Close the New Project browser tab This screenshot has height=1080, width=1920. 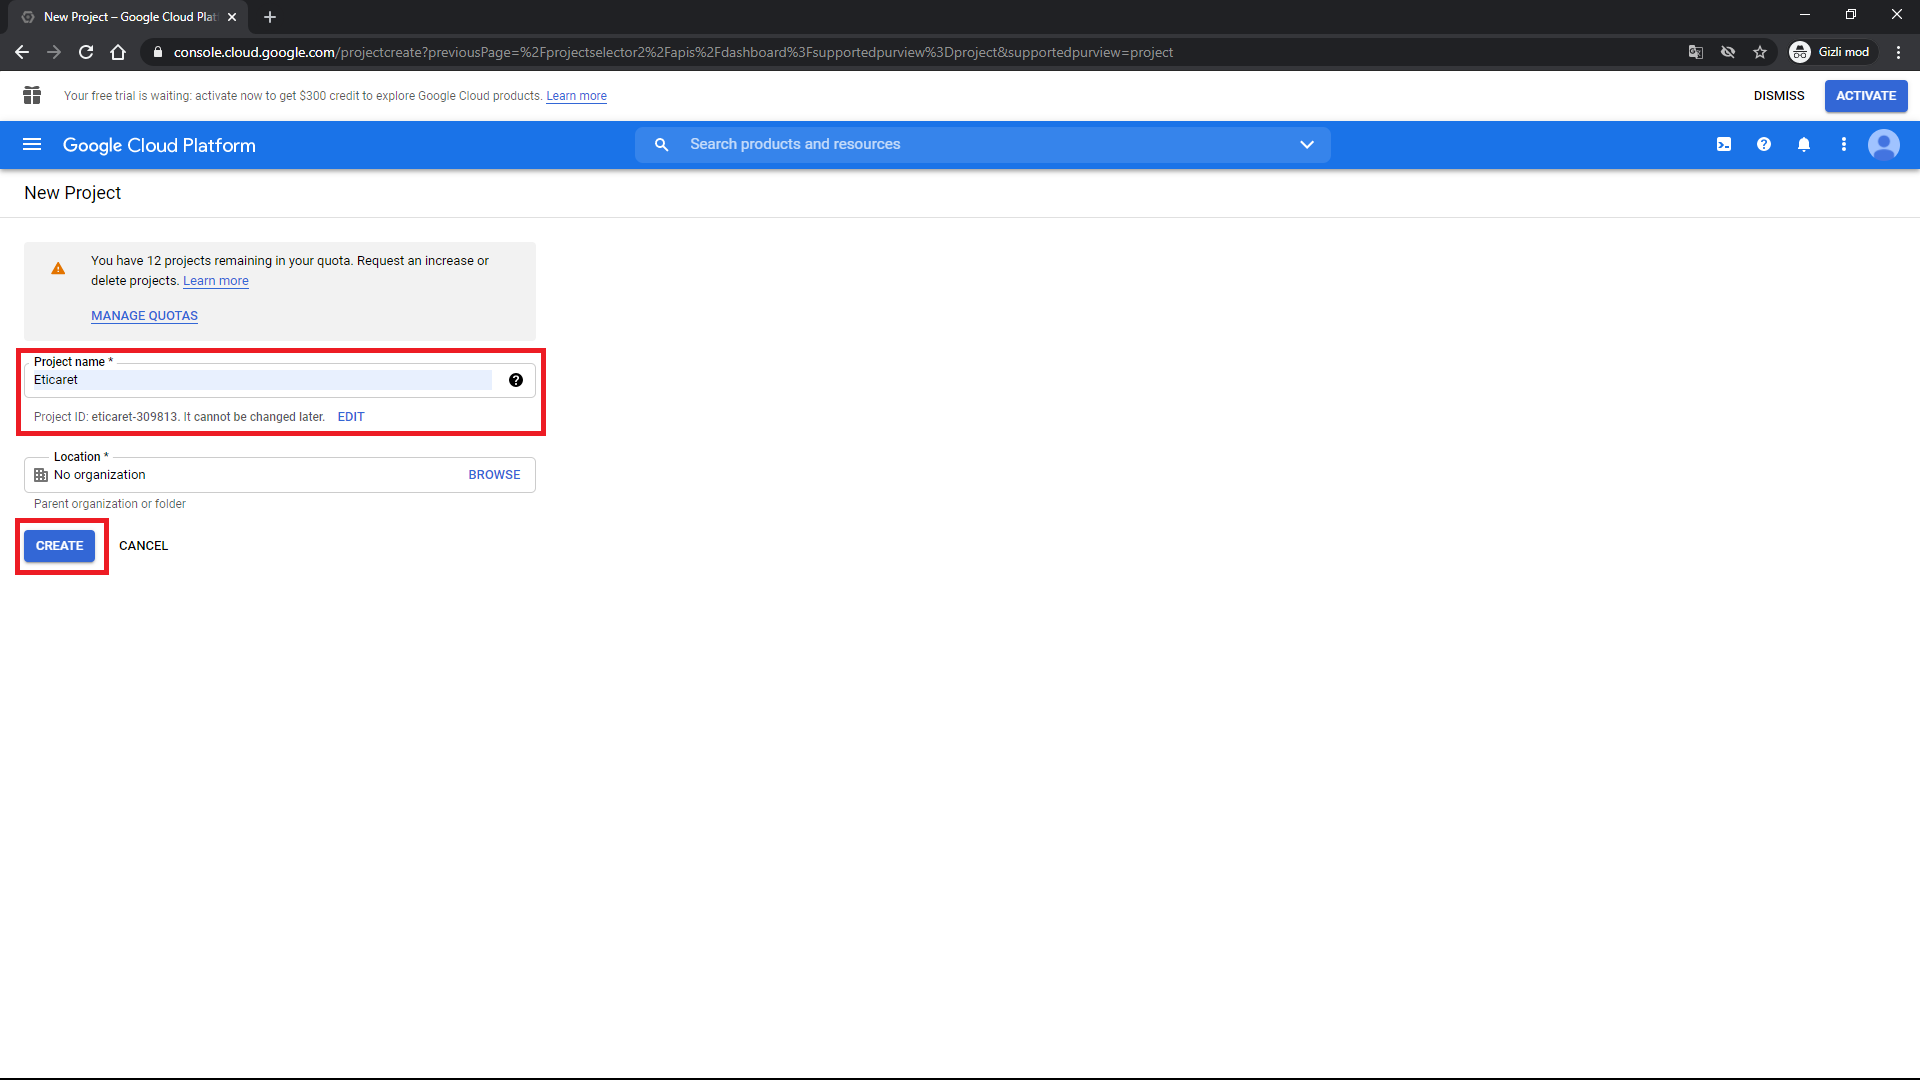[232, 17]
